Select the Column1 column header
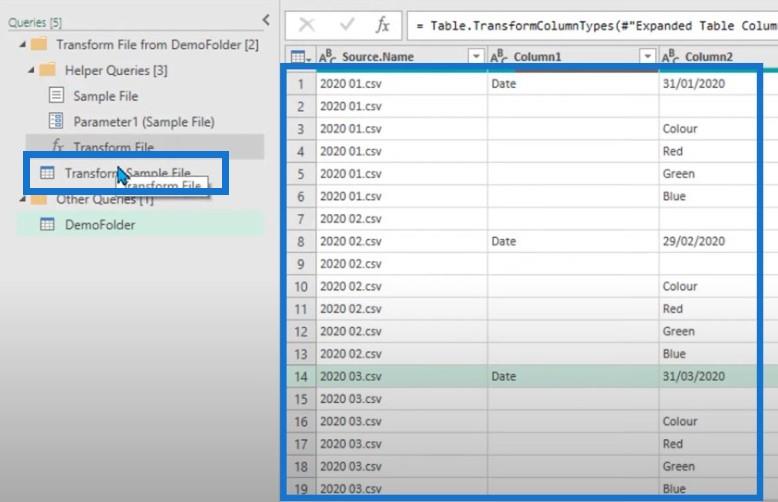The image size is (778, 502). 537,57
